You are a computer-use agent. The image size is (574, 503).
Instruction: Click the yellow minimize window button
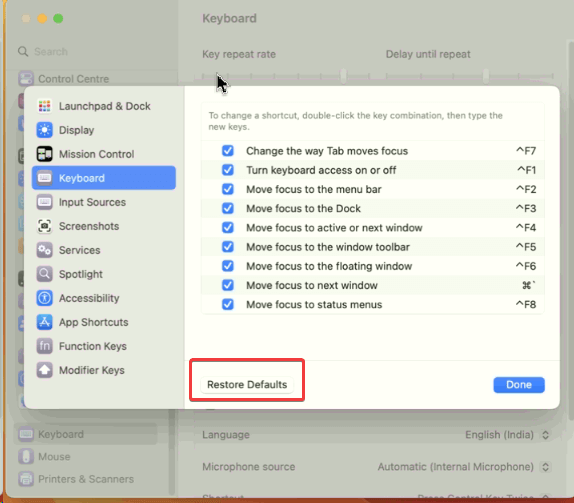pyautogui.click(x=42, y=18)
